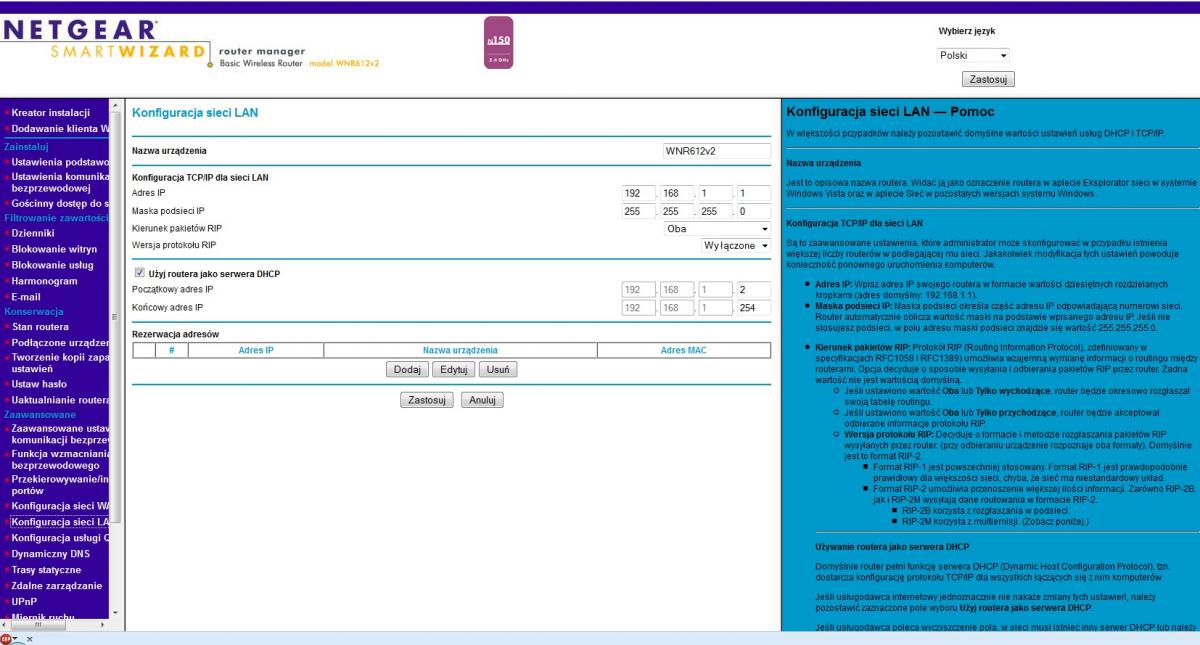Click the purple N150 2.4 GHz badge

tap(497, 44)
